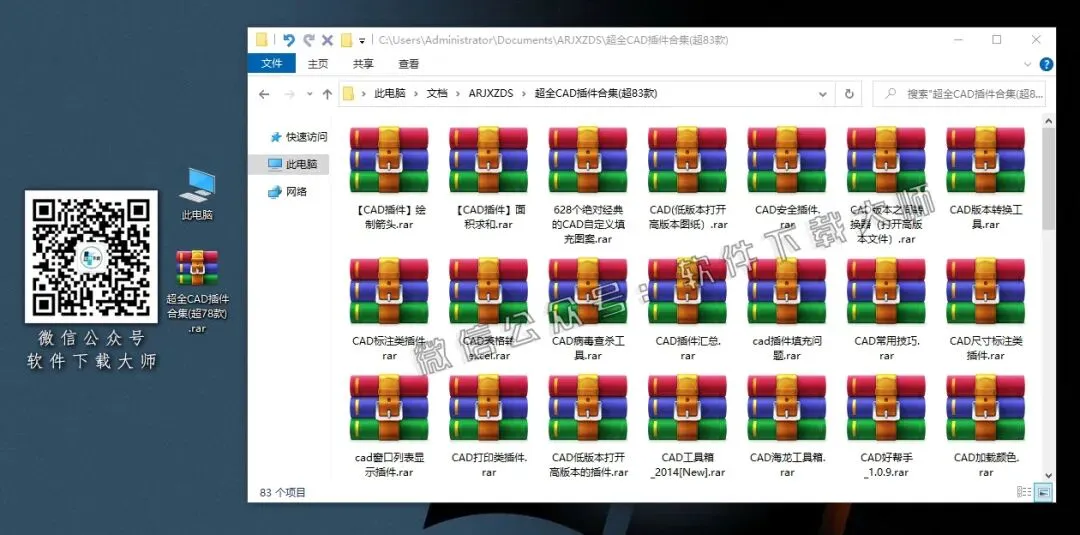Go up one folder level arrow
This screenshot has height=535, width=1080.
(x=327, y=94)
